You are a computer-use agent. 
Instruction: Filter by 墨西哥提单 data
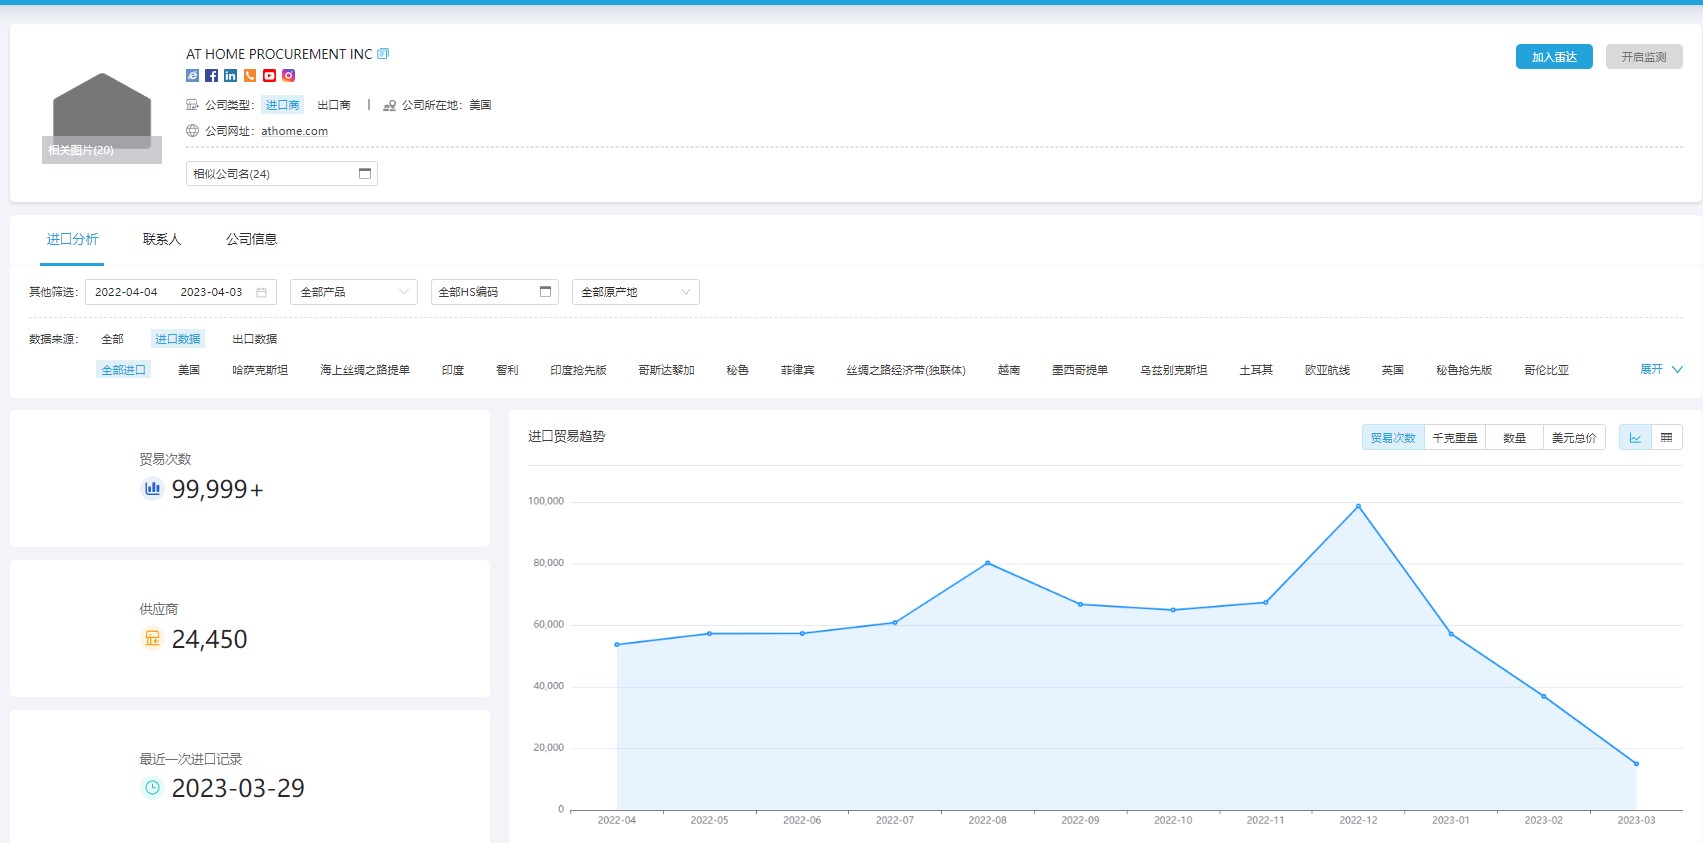(x=1080, y=370)
